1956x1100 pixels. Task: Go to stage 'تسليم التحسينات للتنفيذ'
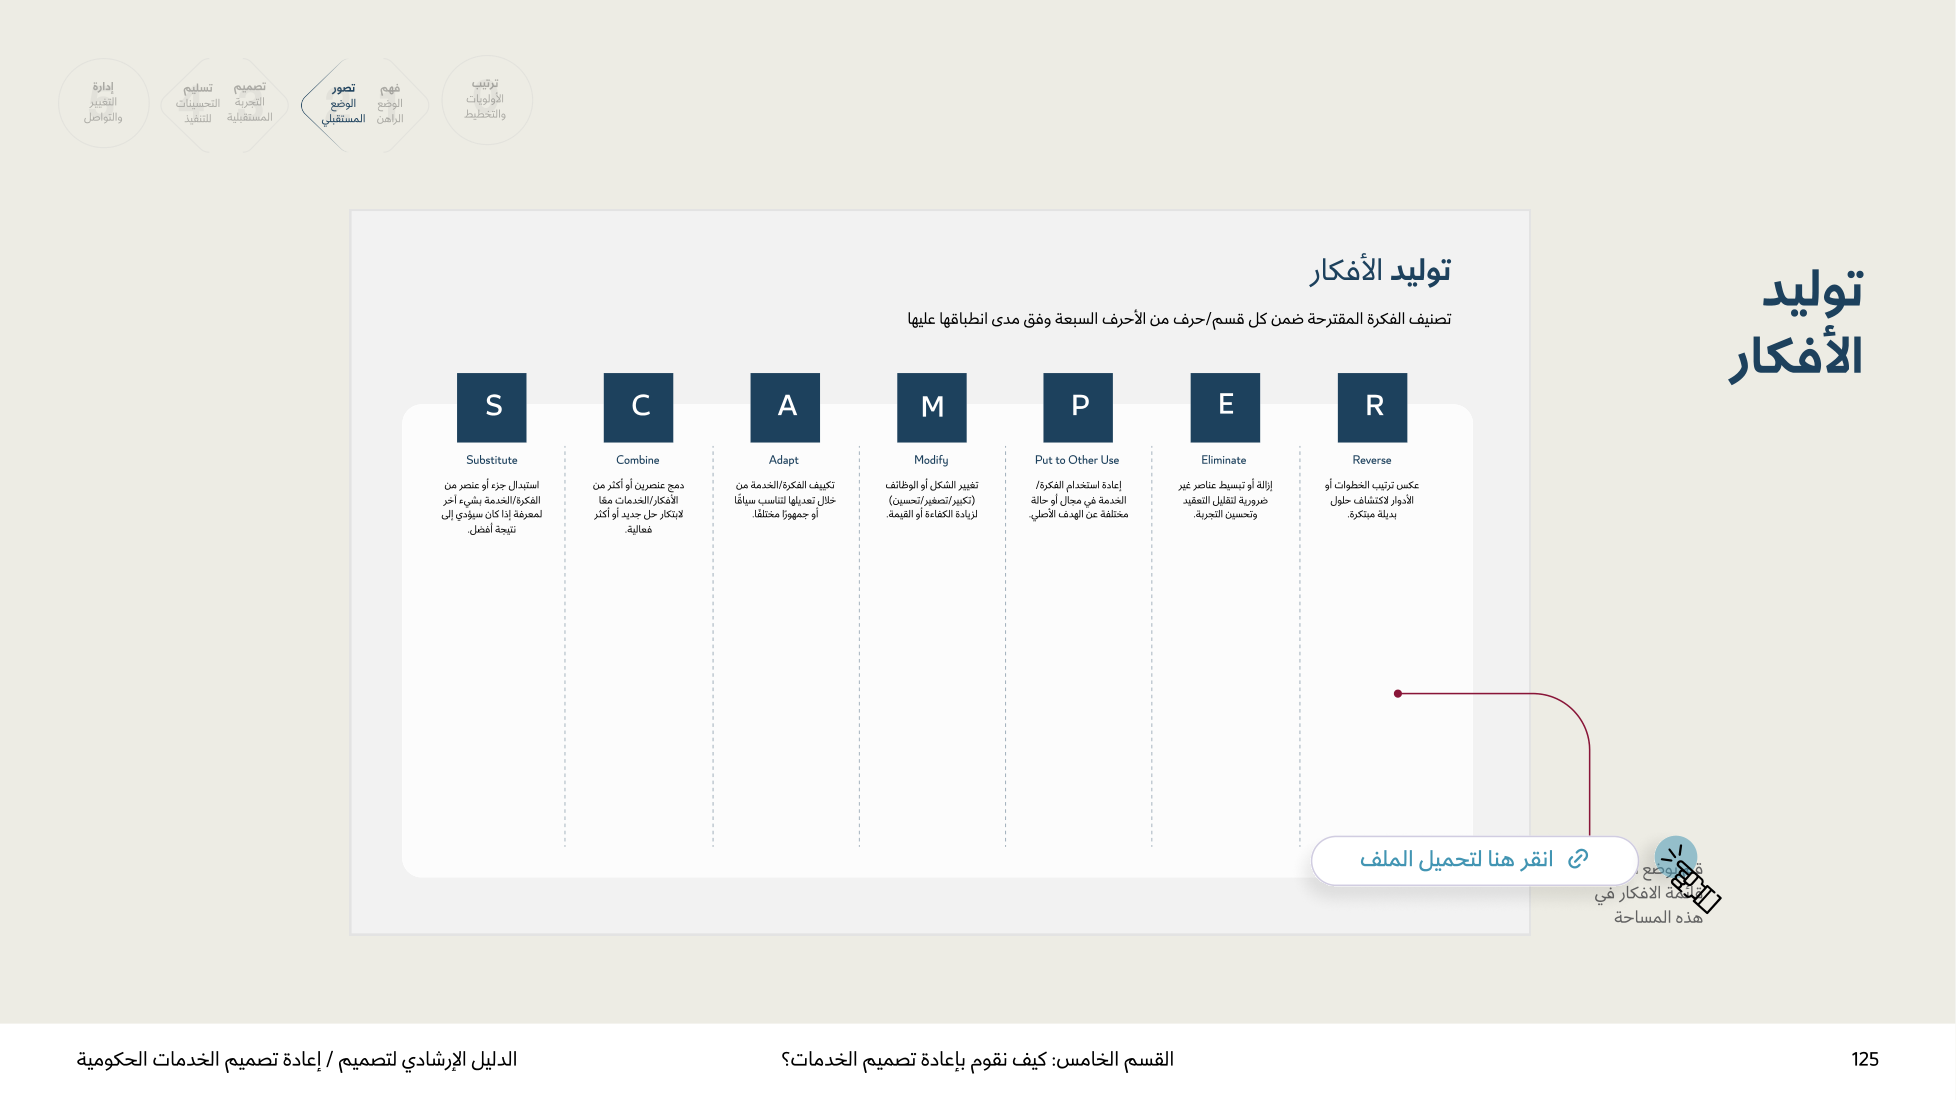[x=198, y=104]
